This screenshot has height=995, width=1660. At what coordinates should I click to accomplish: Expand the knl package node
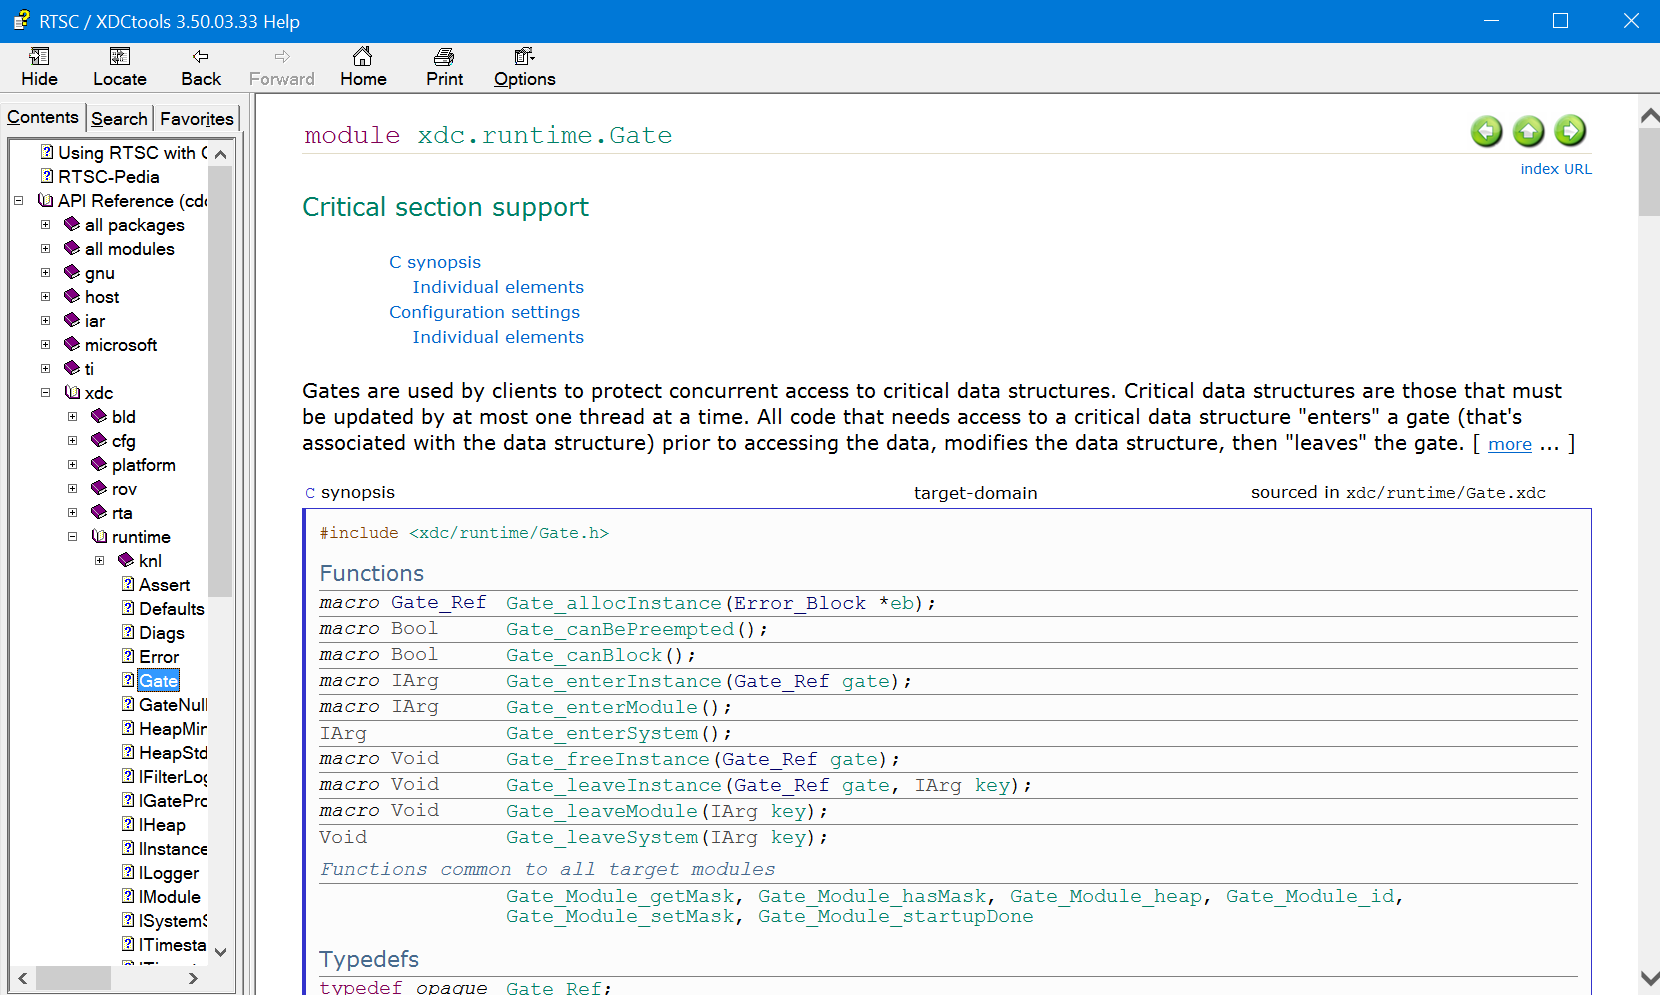(x=99, y=561)
